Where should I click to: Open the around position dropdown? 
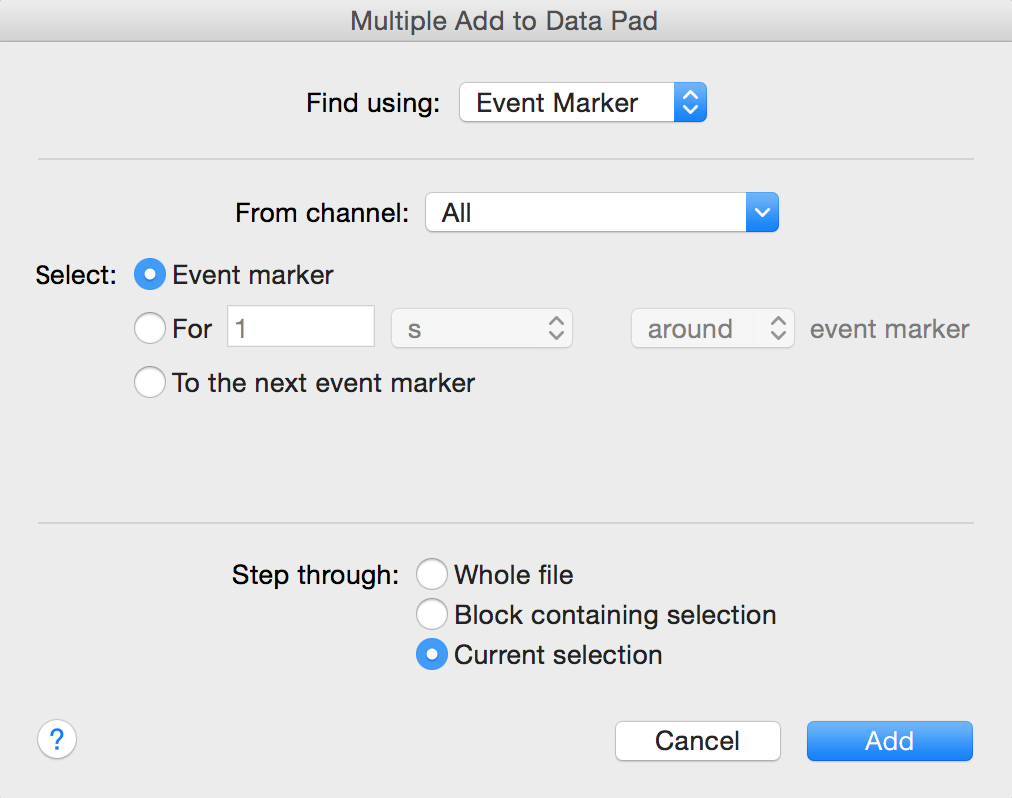coord(712,329)
